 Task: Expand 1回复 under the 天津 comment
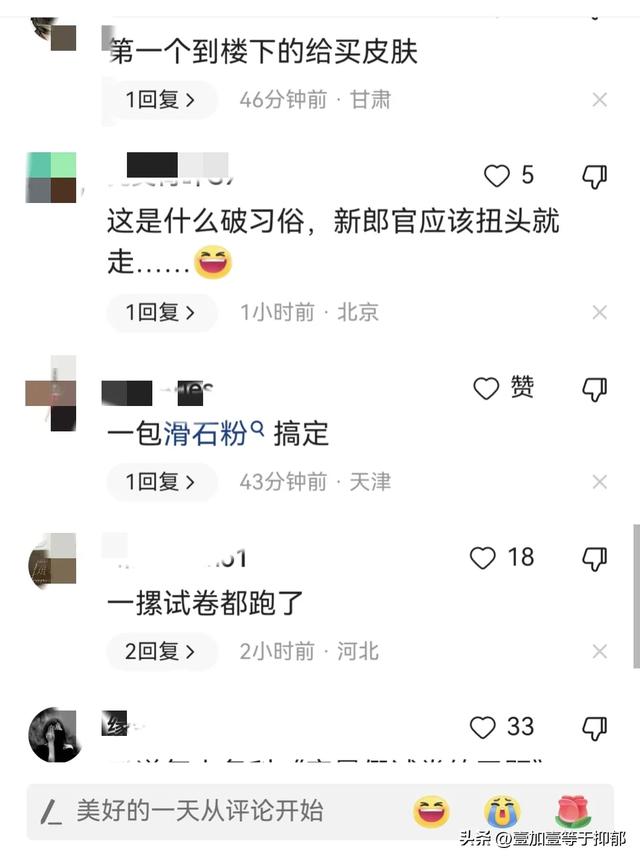click(161, 482)
